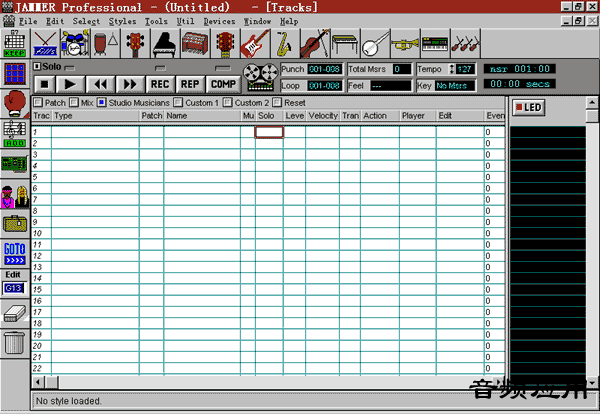The image size is (600, 414).
Task: Select the red electric guitar icon
Action: click(x=255, y=43)
